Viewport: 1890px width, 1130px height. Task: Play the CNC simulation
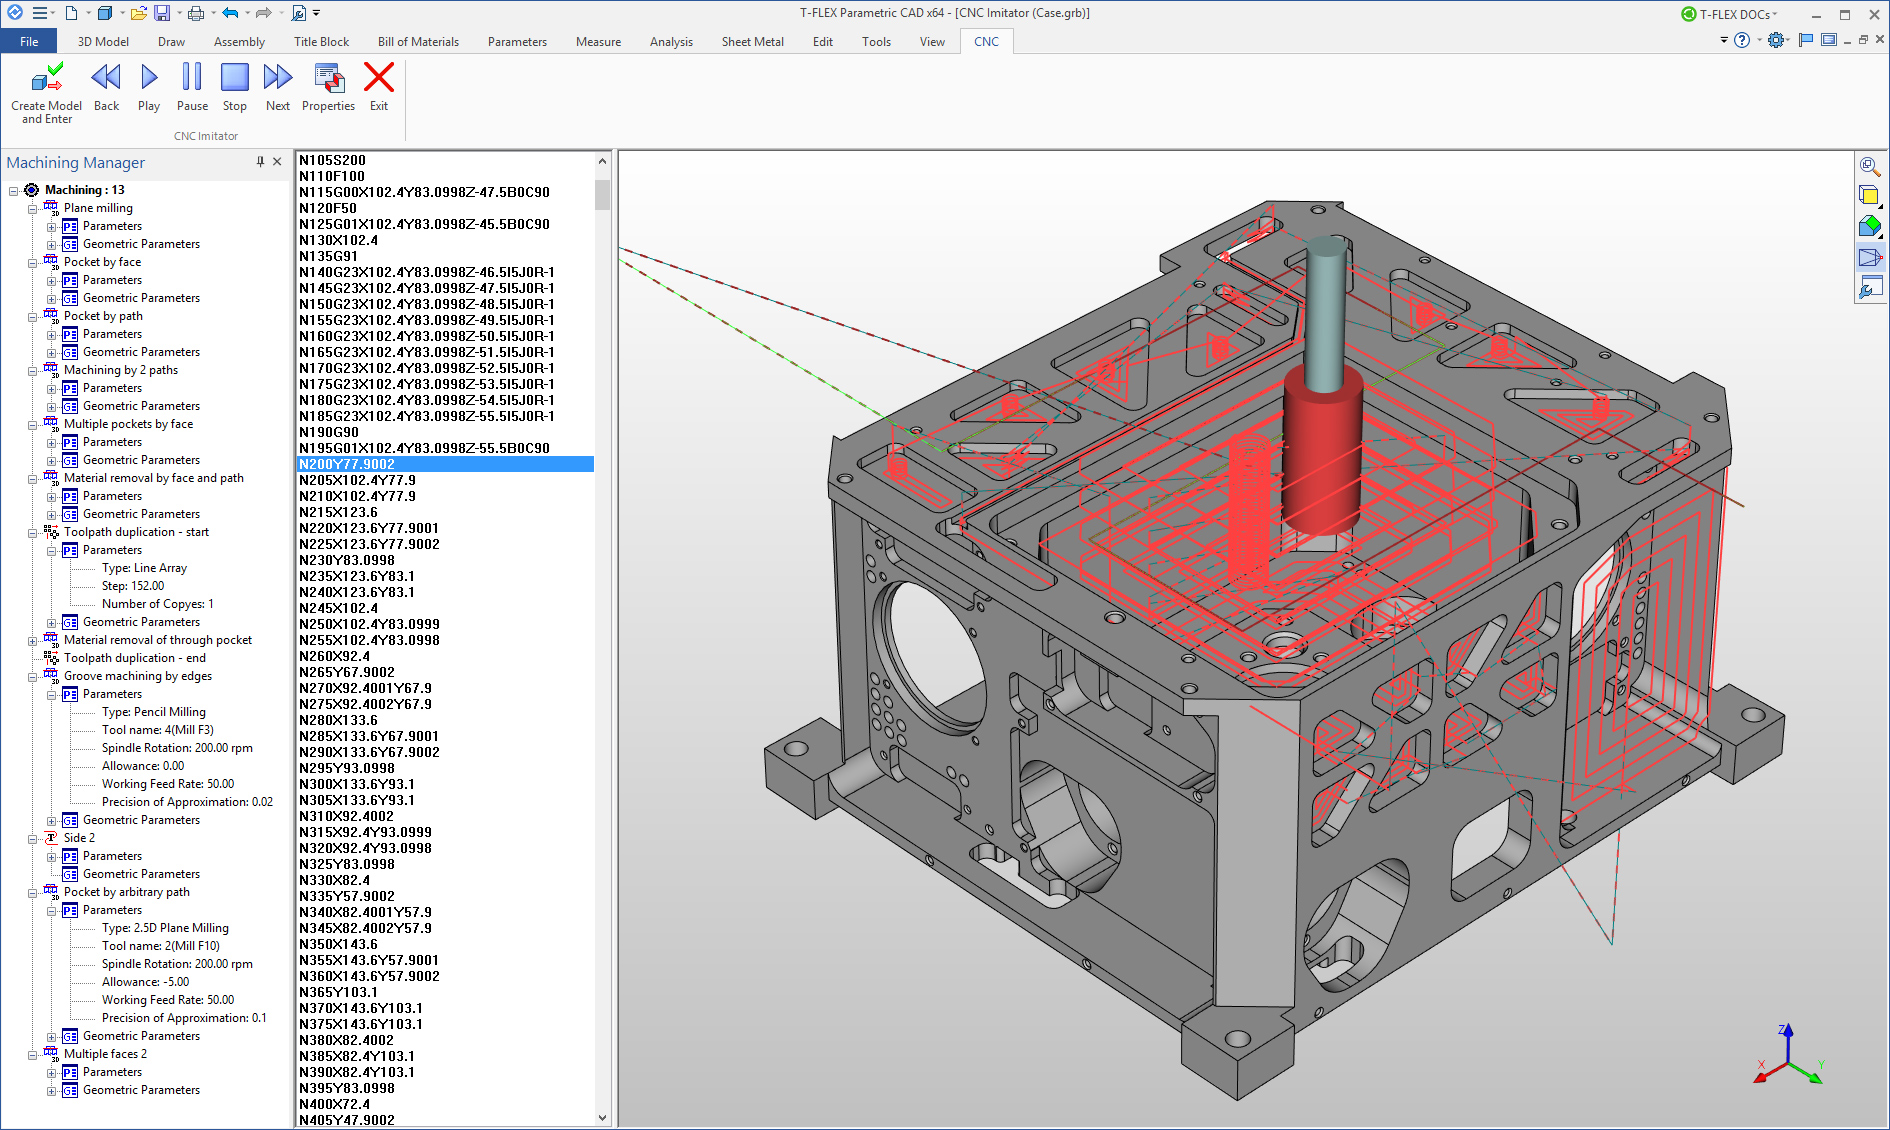tap(149, 78)
